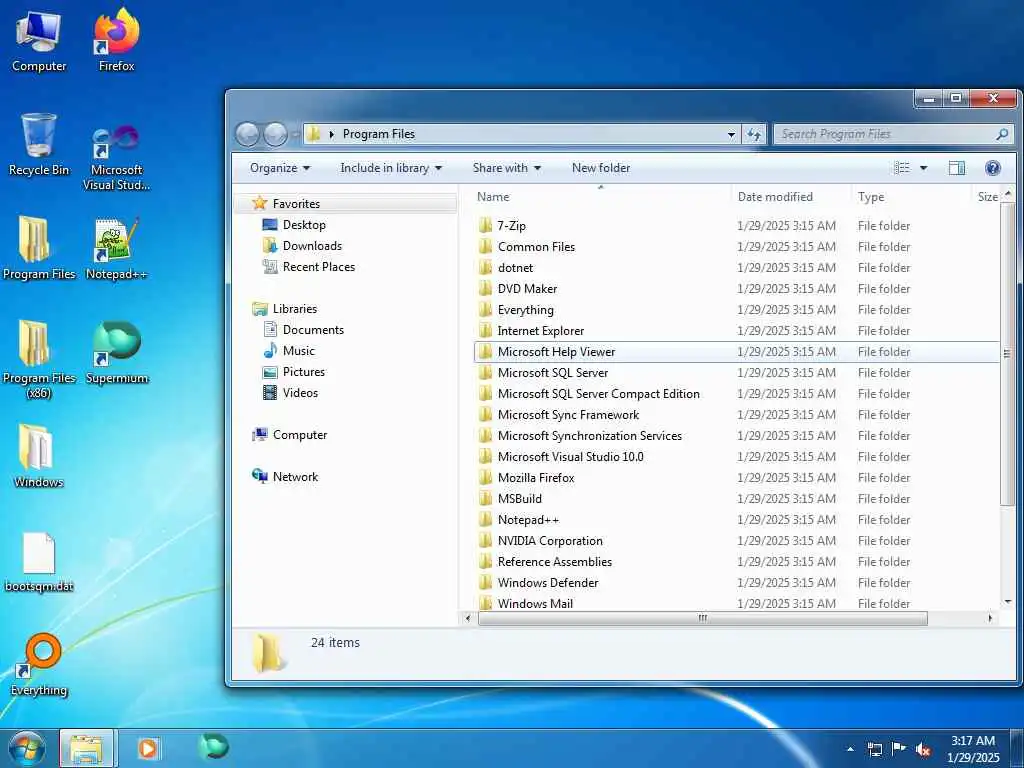Select the bootsqm.dat file on desktop

[39, 562]
